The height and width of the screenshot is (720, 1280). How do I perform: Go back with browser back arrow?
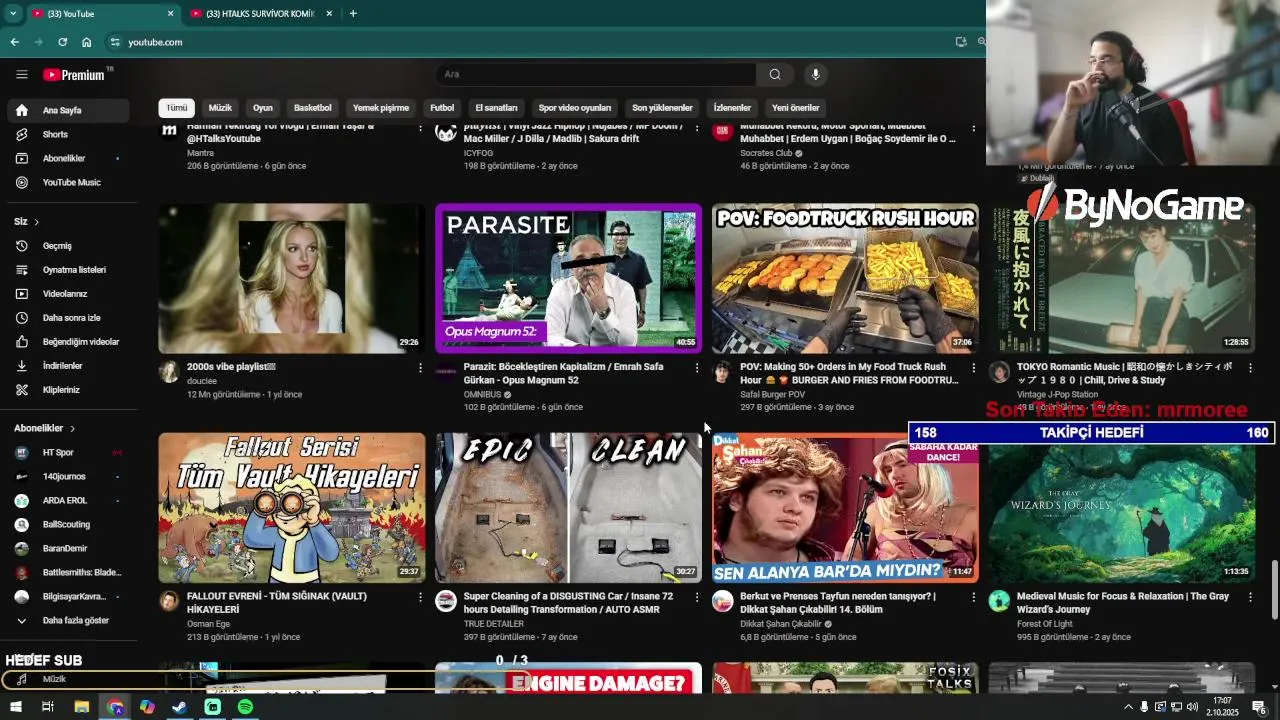(14, 42)
